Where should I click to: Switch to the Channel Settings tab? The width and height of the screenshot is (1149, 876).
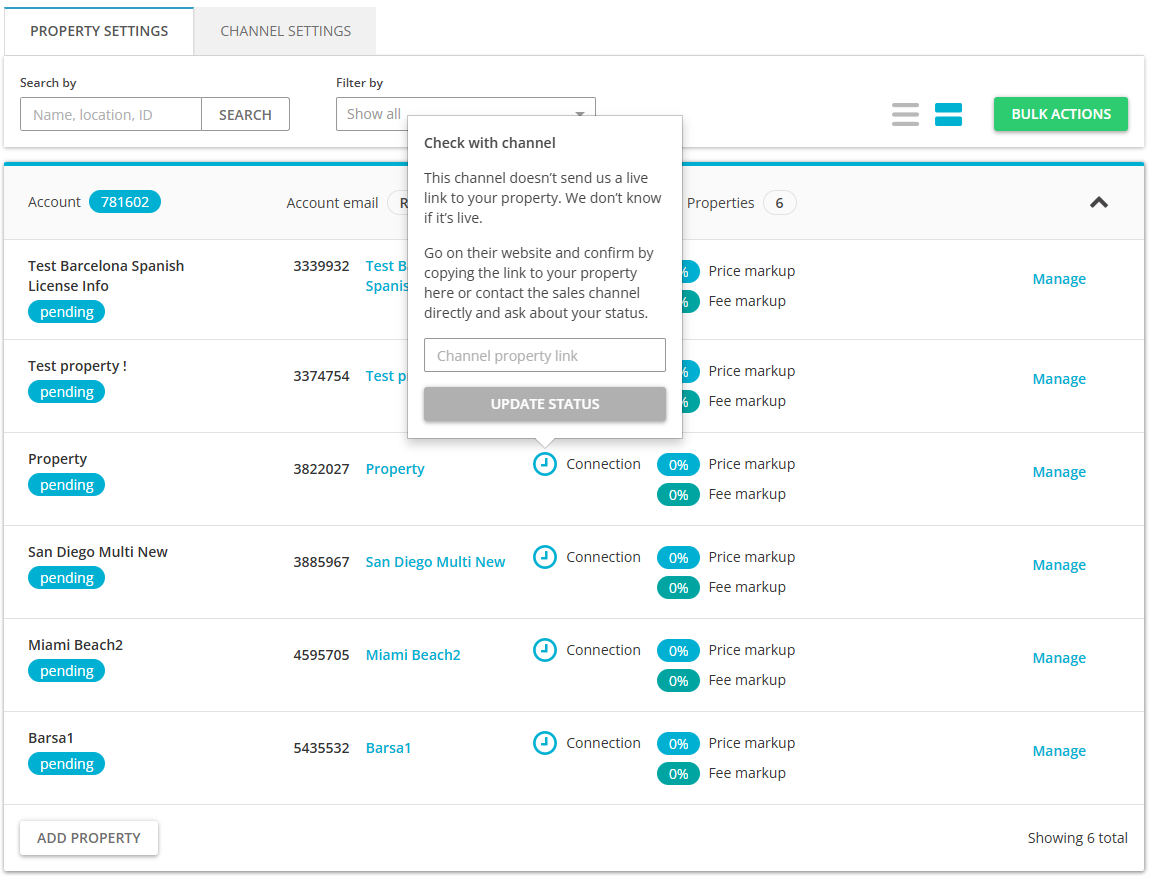tap(285, 32)
